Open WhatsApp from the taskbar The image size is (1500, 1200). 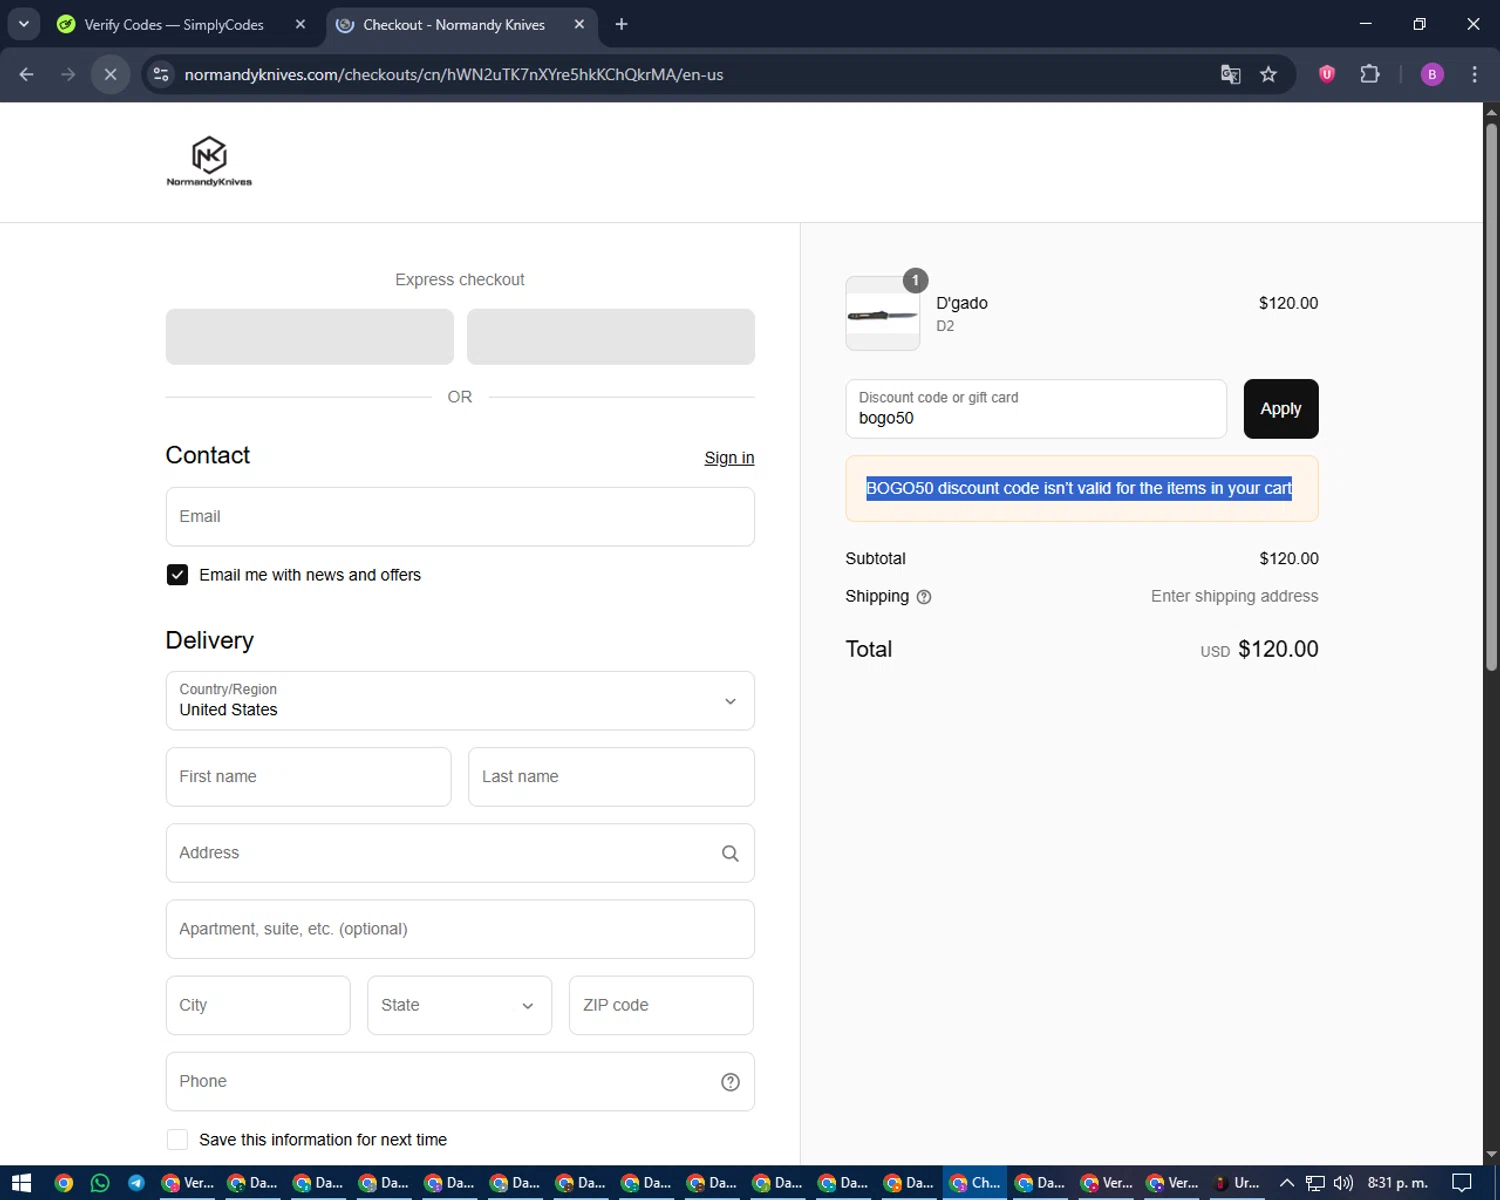point(100,1183)
